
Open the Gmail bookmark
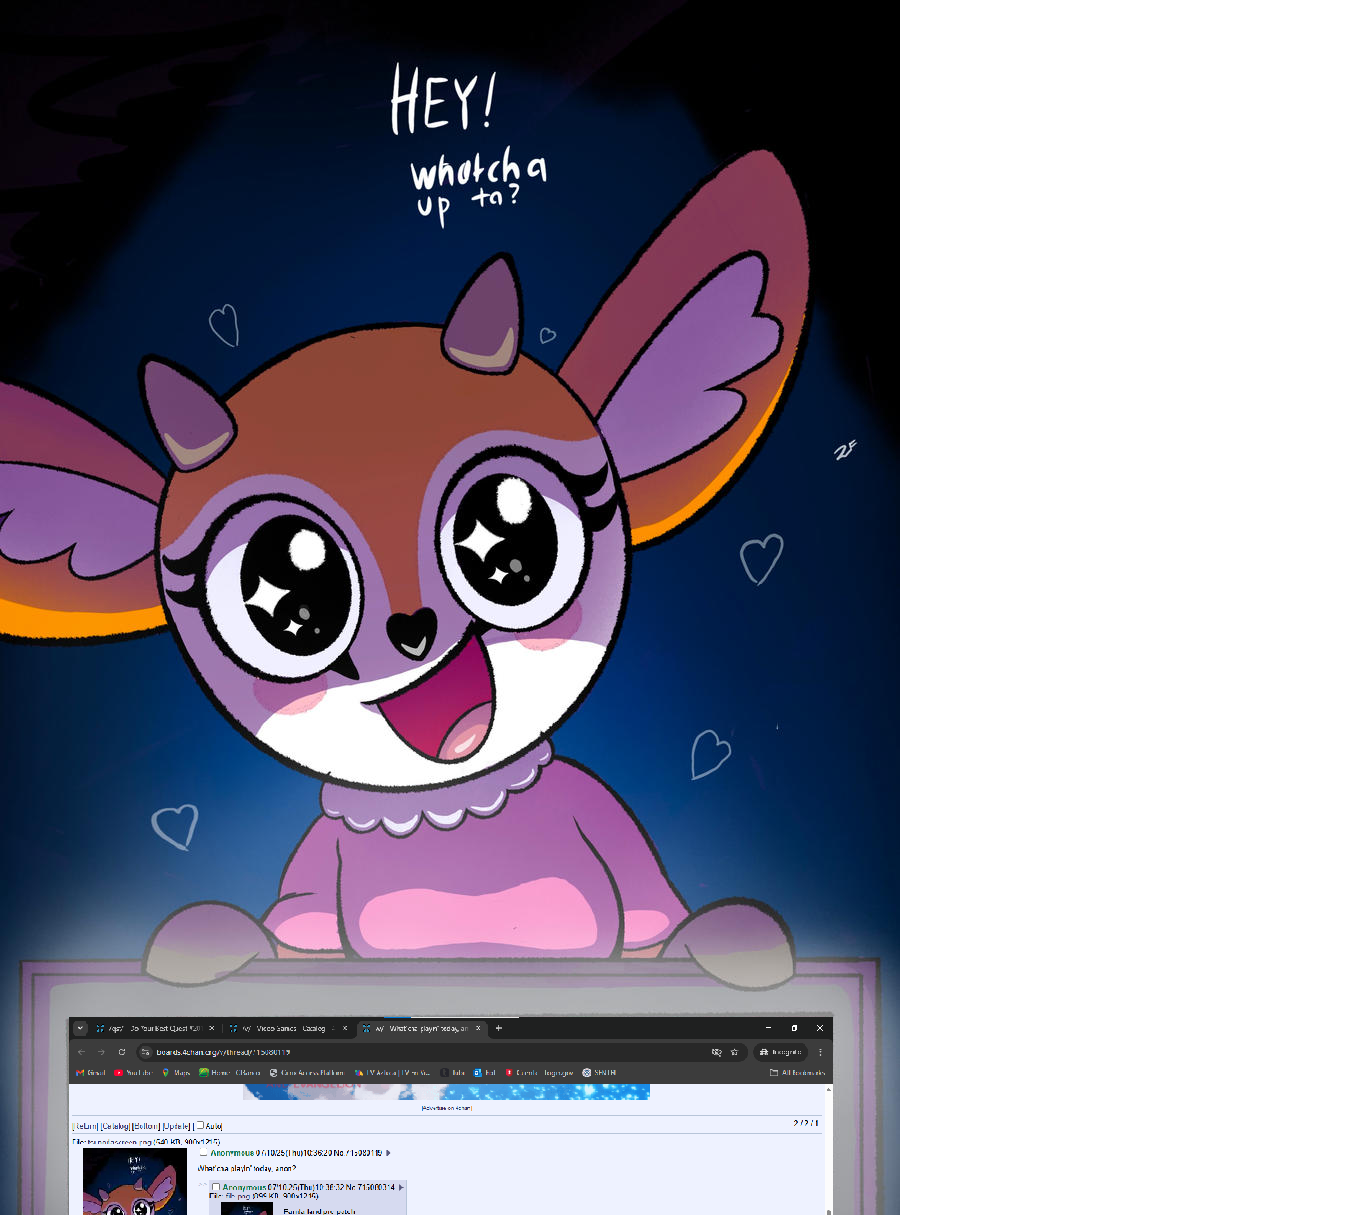coord(91,1073)
